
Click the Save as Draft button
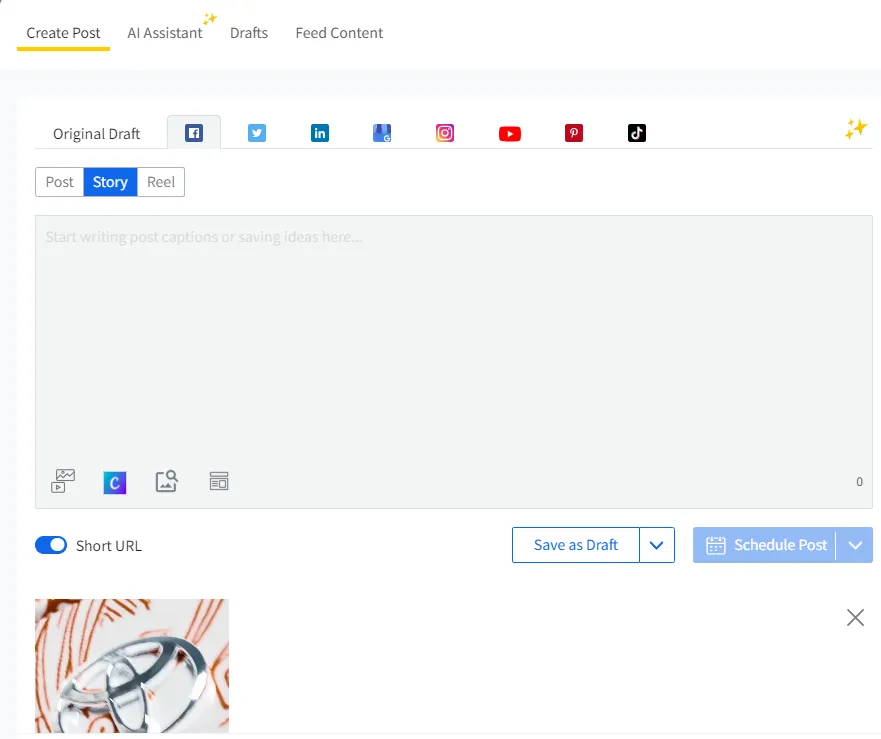(x=576, y=545)
